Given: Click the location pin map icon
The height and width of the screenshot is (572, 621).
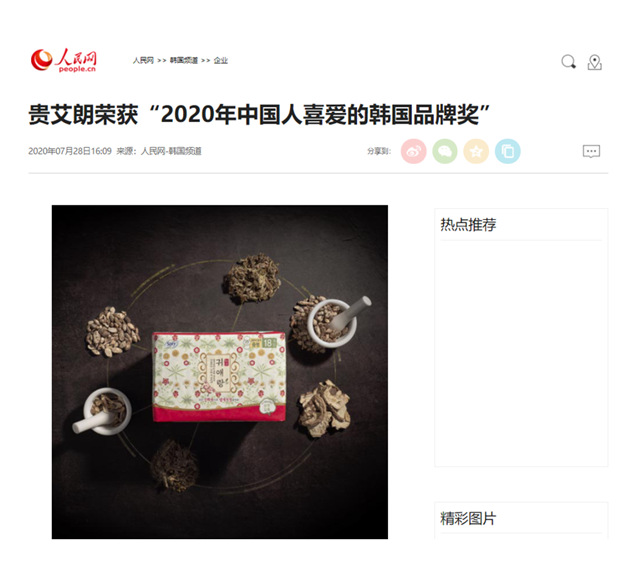Looking at the screenshot, I should tap(594, 62).
